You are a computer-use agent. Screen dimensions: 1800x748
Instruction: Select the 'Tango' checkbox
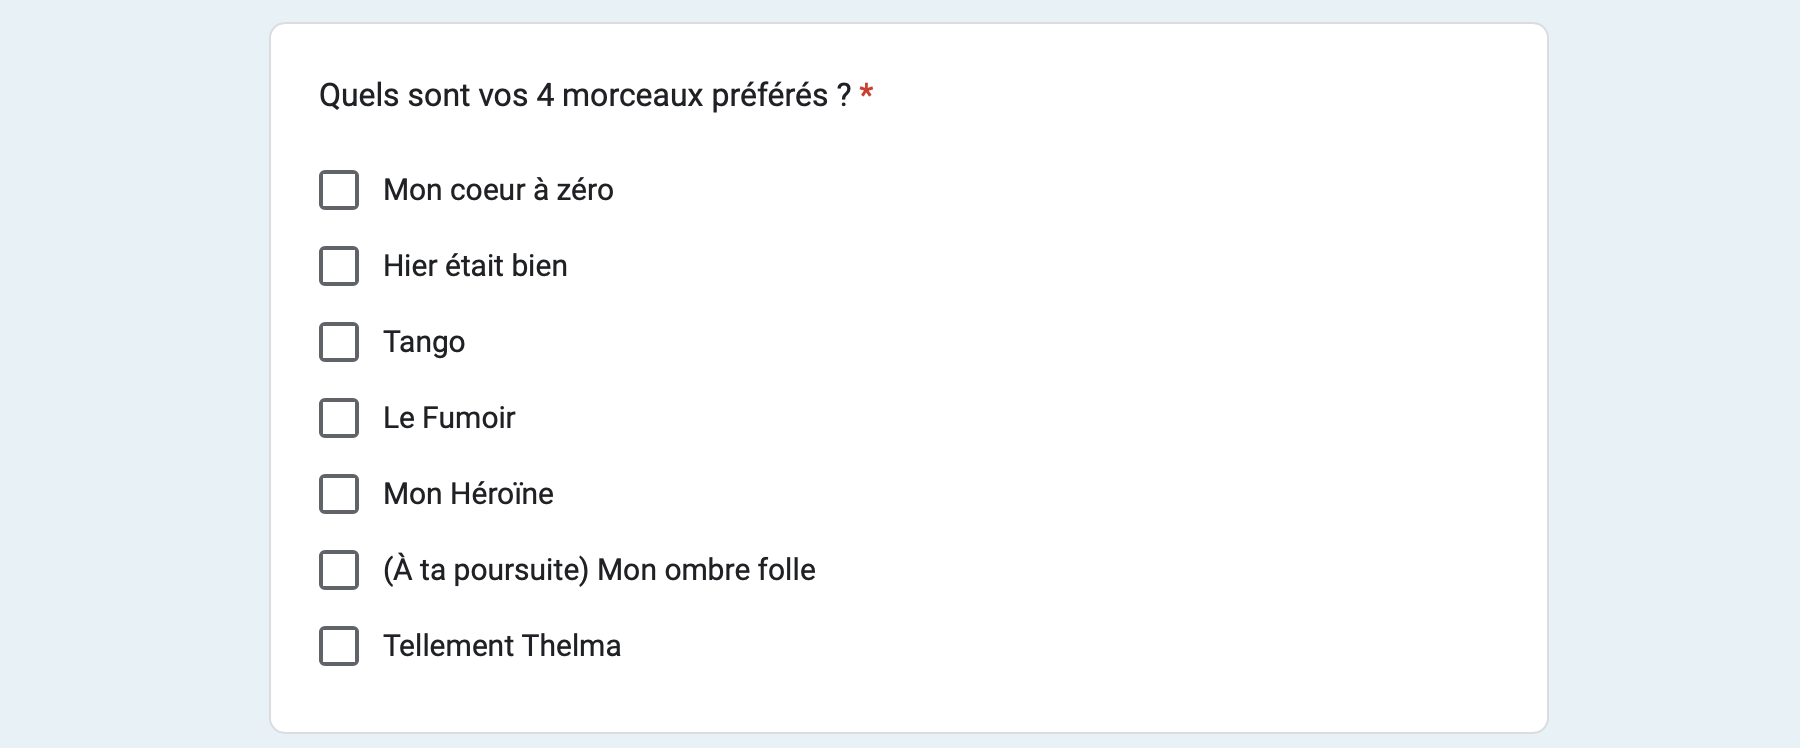339,342
